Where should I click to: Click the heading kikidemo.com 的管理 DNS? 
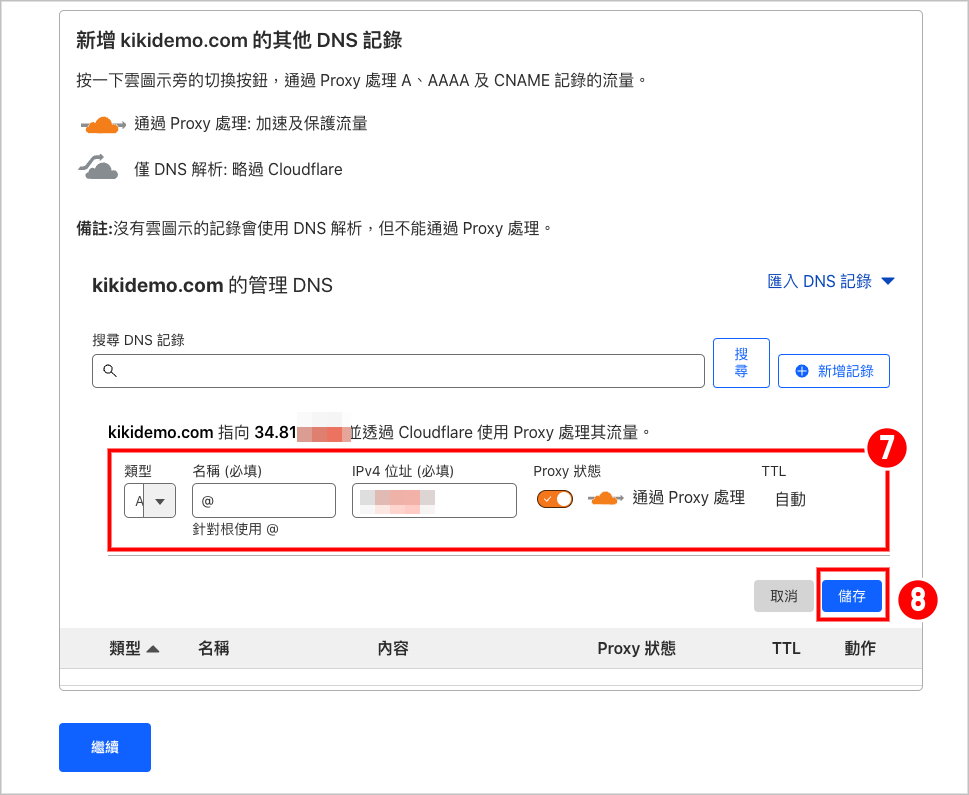(x=212, y=285)
